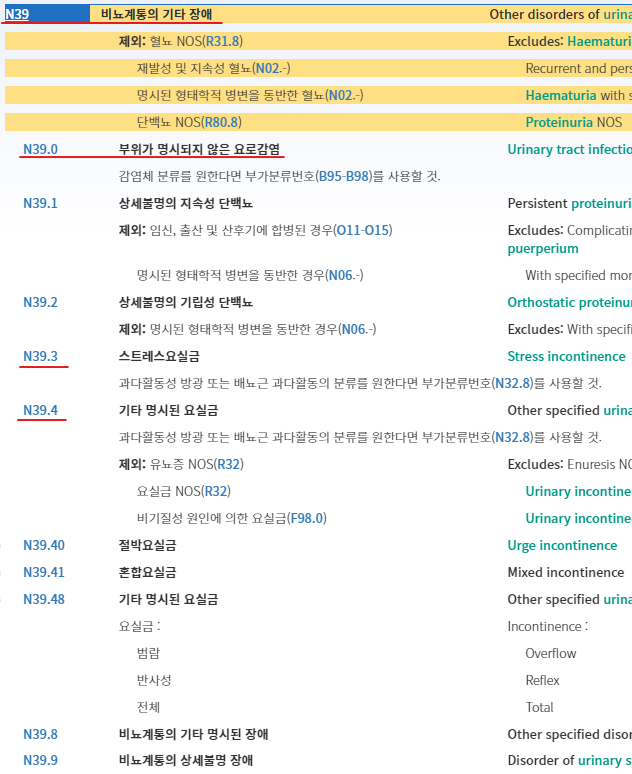
Task: Open the 'Urinary tract infection' English term link
Action: (x=570, y=150)
